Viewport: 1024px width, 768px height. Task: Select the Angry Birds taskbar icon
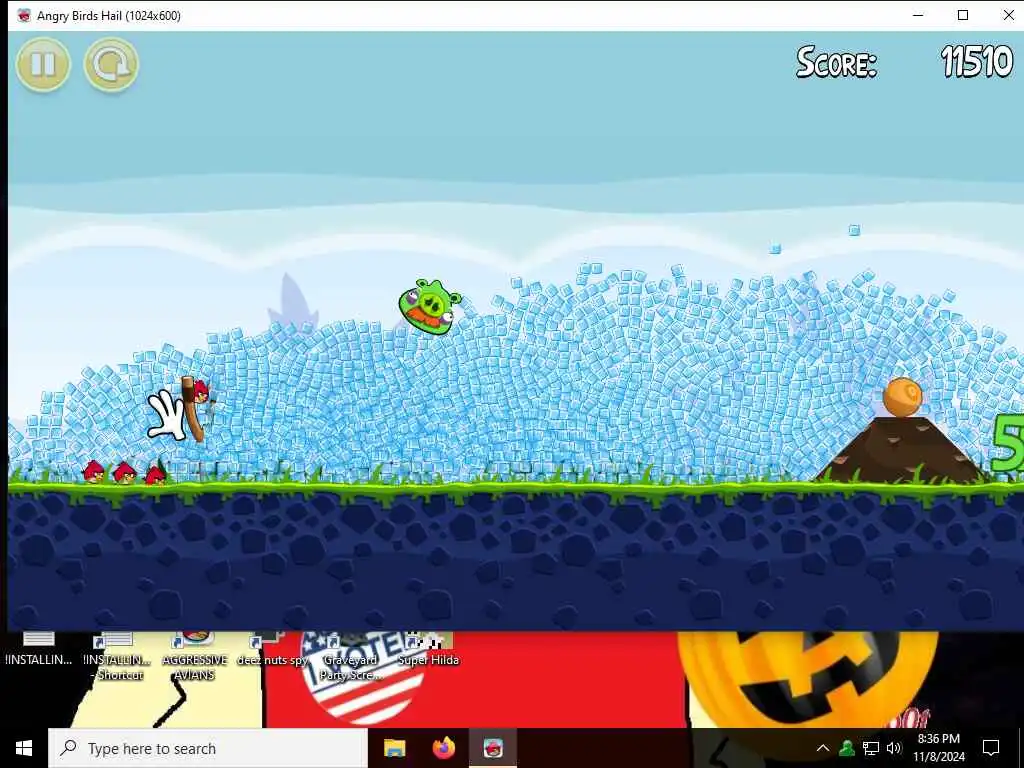[493, 748]
